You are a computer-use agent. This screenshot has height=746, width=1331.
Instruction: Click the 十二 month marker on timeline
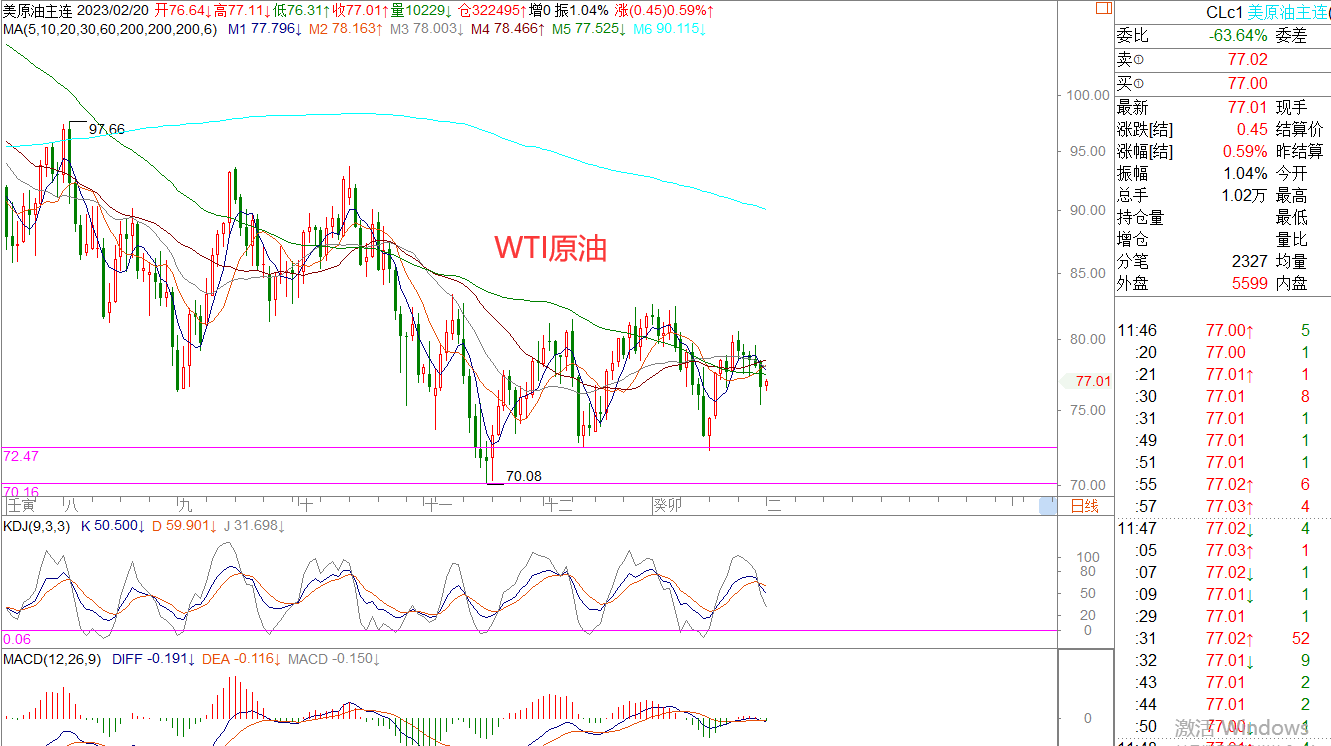557,505
